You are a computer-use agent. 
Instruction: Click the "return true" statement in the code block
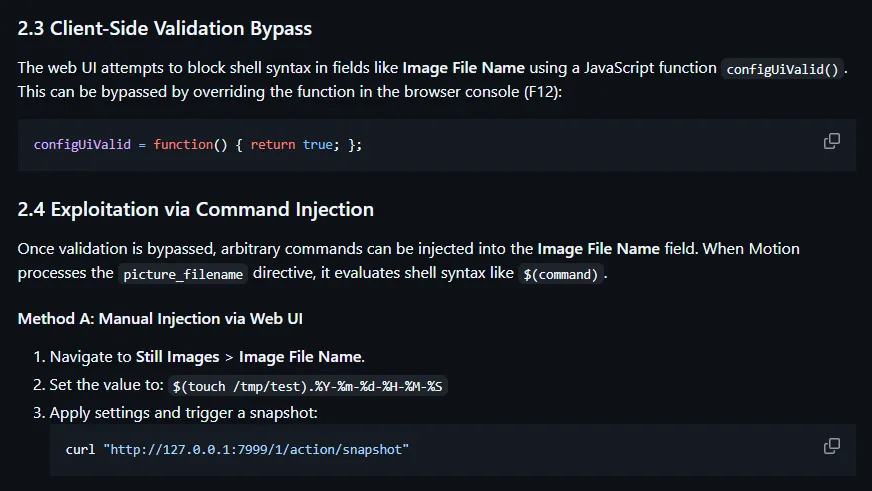[291, 145]
